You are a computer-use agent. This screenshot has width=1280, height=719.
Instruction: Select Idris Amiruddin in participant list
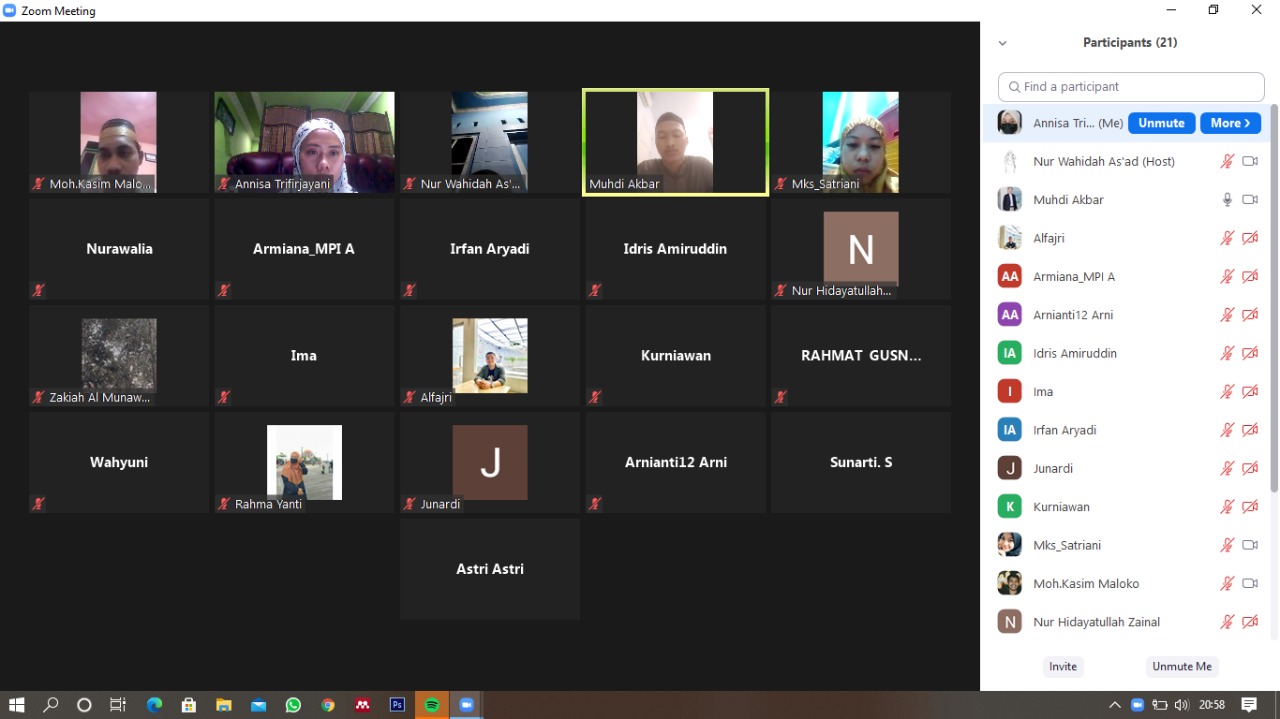pos(1075,353)
